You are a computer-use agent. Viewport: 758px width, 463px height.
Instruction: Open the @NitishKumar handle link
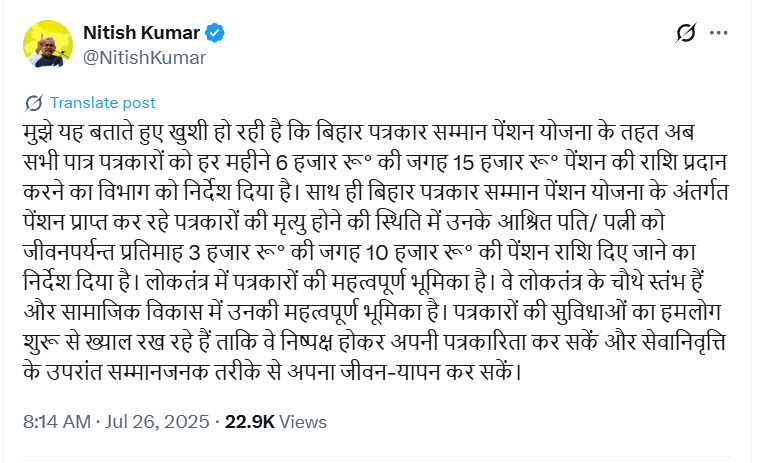pos(144,57)
